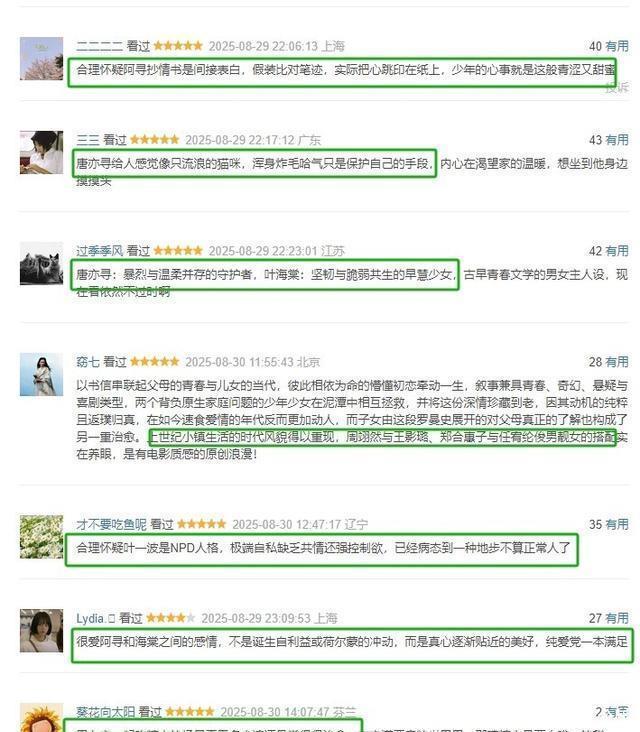
Task: Vote 有用 on the 35-vote NPD review
Action: (x=617, y=525)
